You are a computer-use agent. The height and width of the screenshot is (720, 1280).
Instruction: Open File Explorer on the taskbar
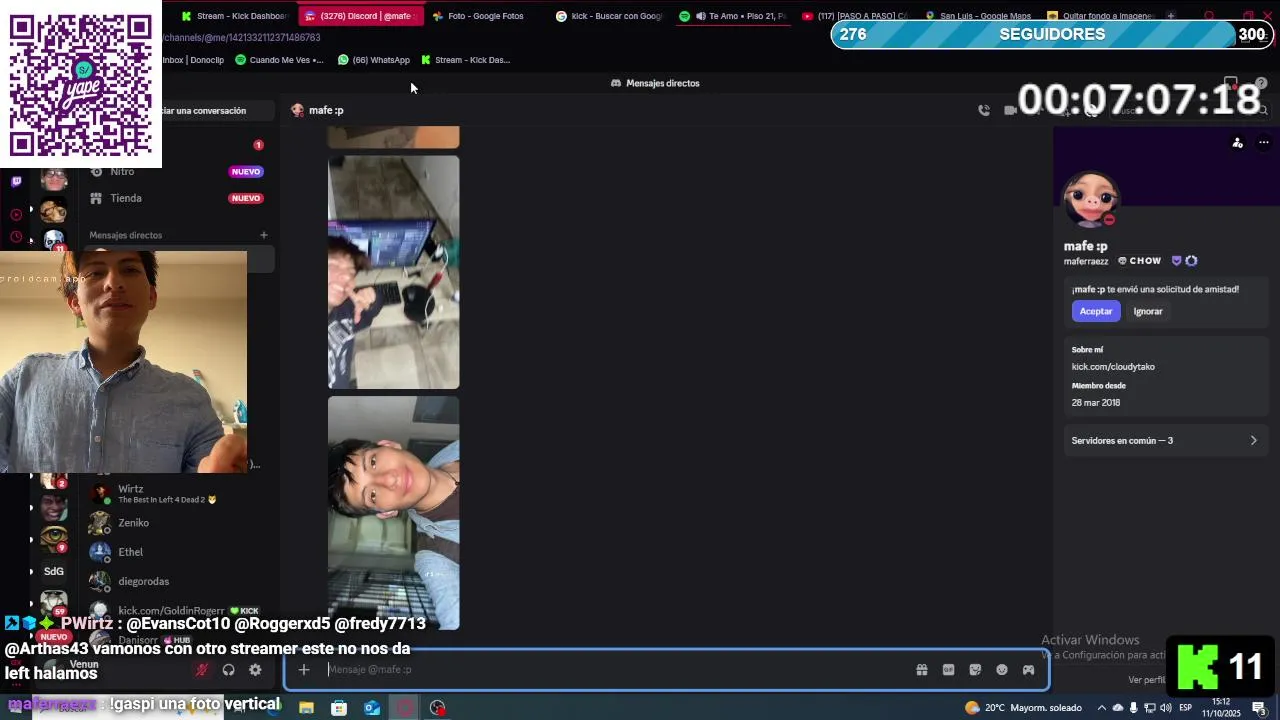[306, 708]
